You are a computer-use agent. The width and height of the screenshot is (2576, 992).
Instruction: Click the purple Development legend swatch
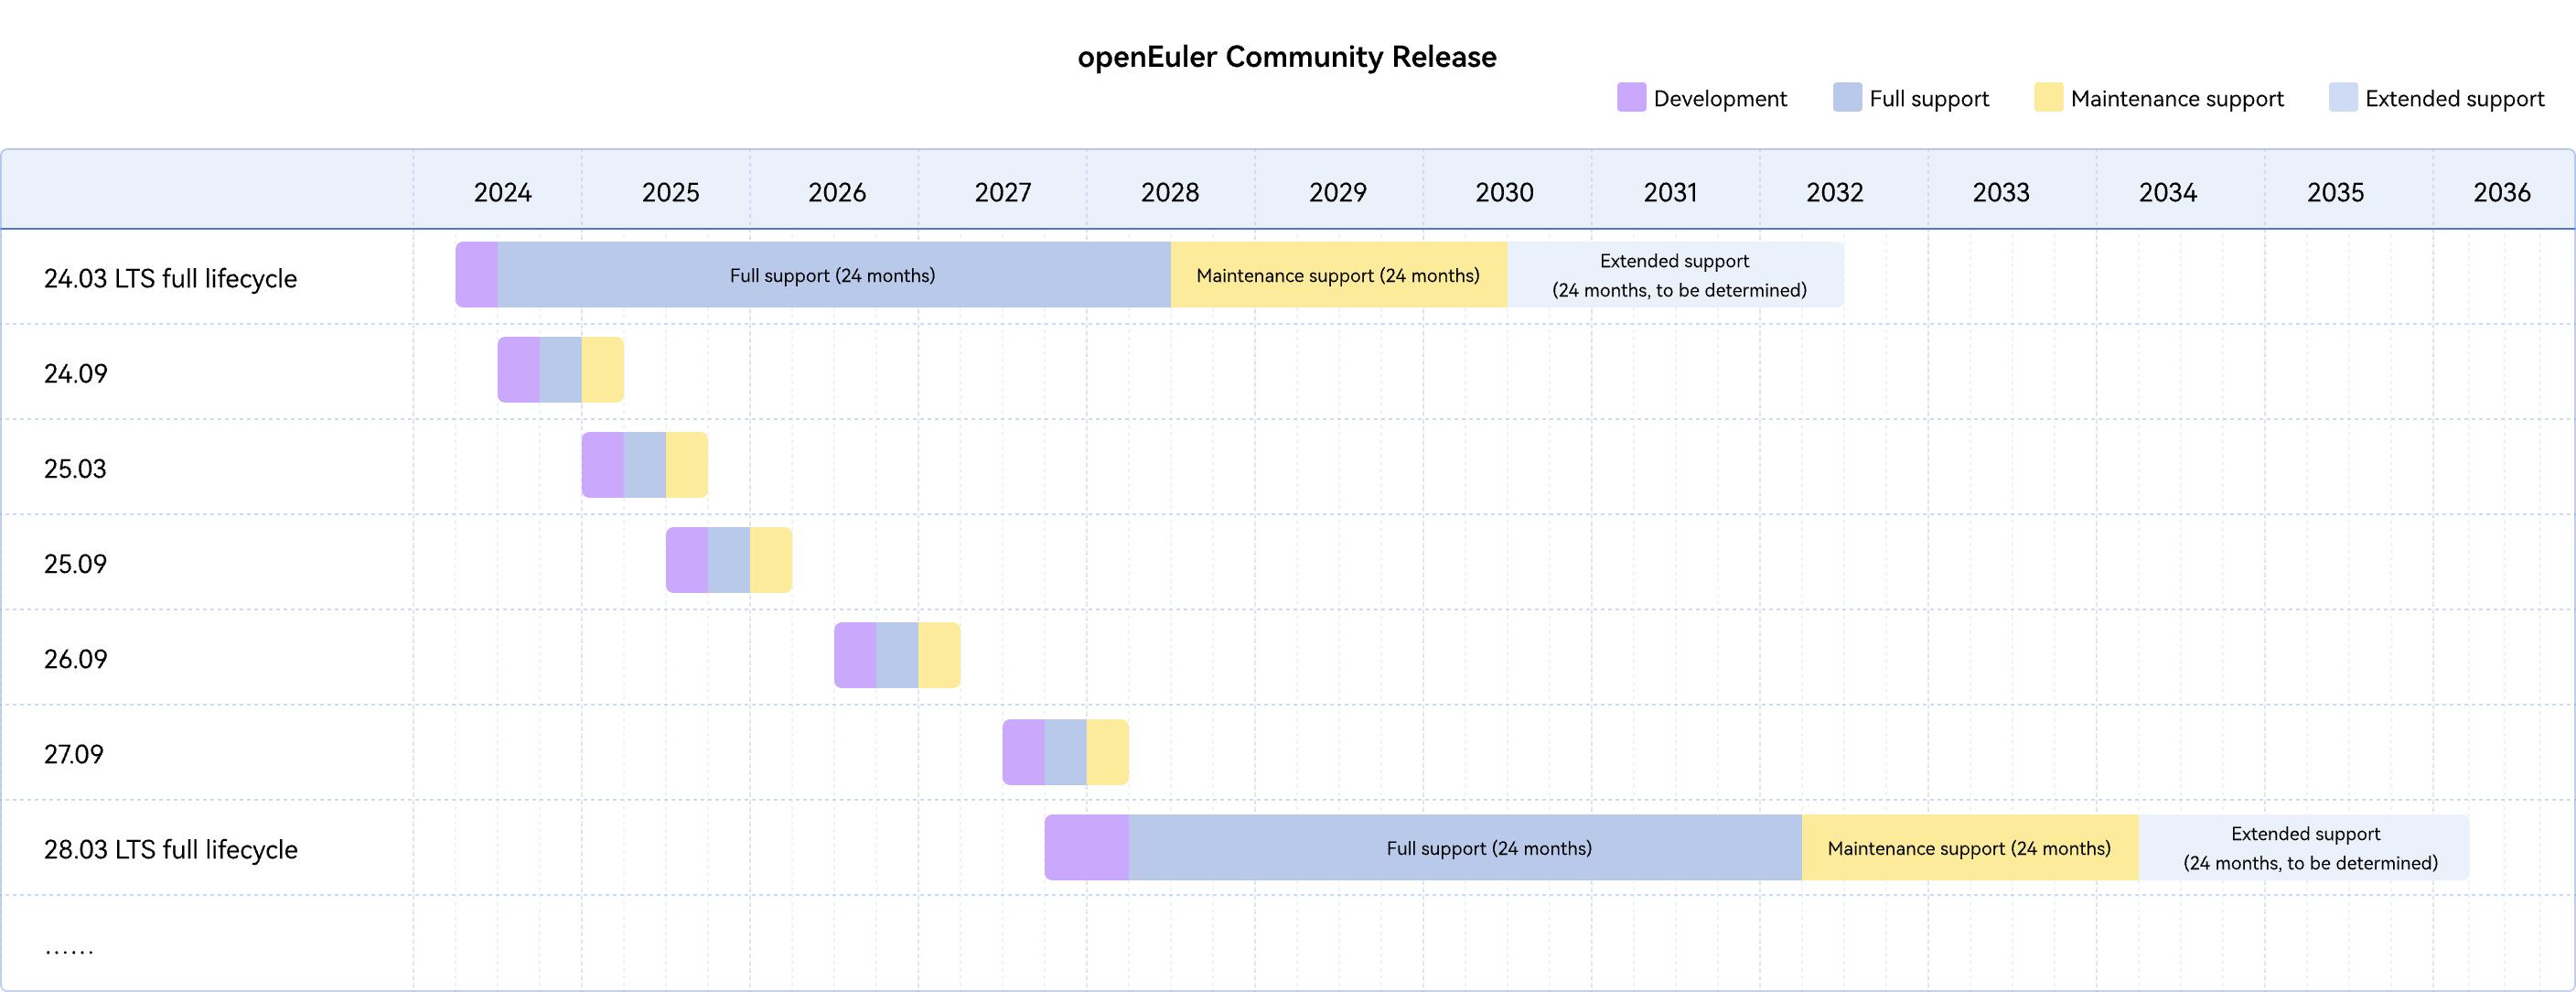point(1631,97)
